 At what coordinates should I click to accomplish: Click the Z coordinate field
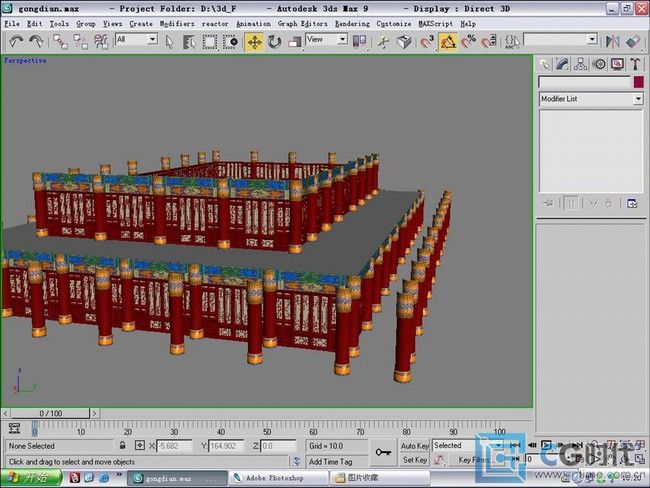click(x=278, y=446)
